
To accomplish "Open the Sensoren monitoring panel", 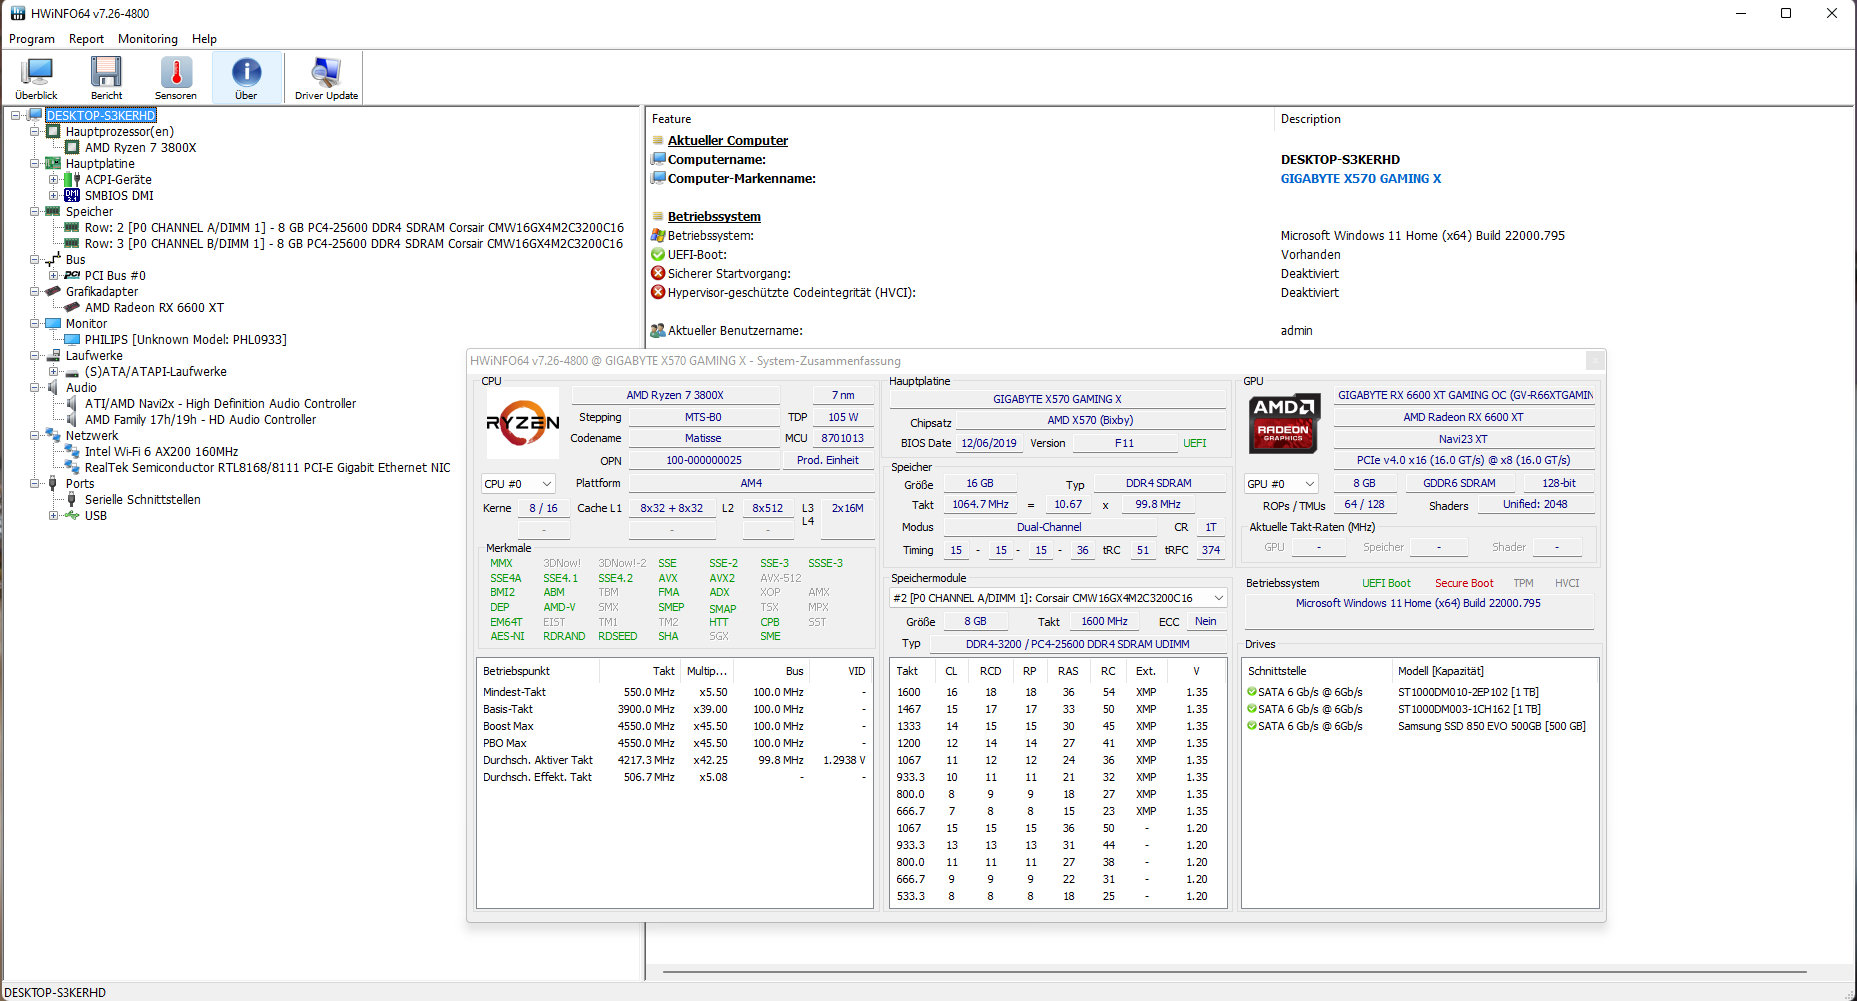I will 175,76.
